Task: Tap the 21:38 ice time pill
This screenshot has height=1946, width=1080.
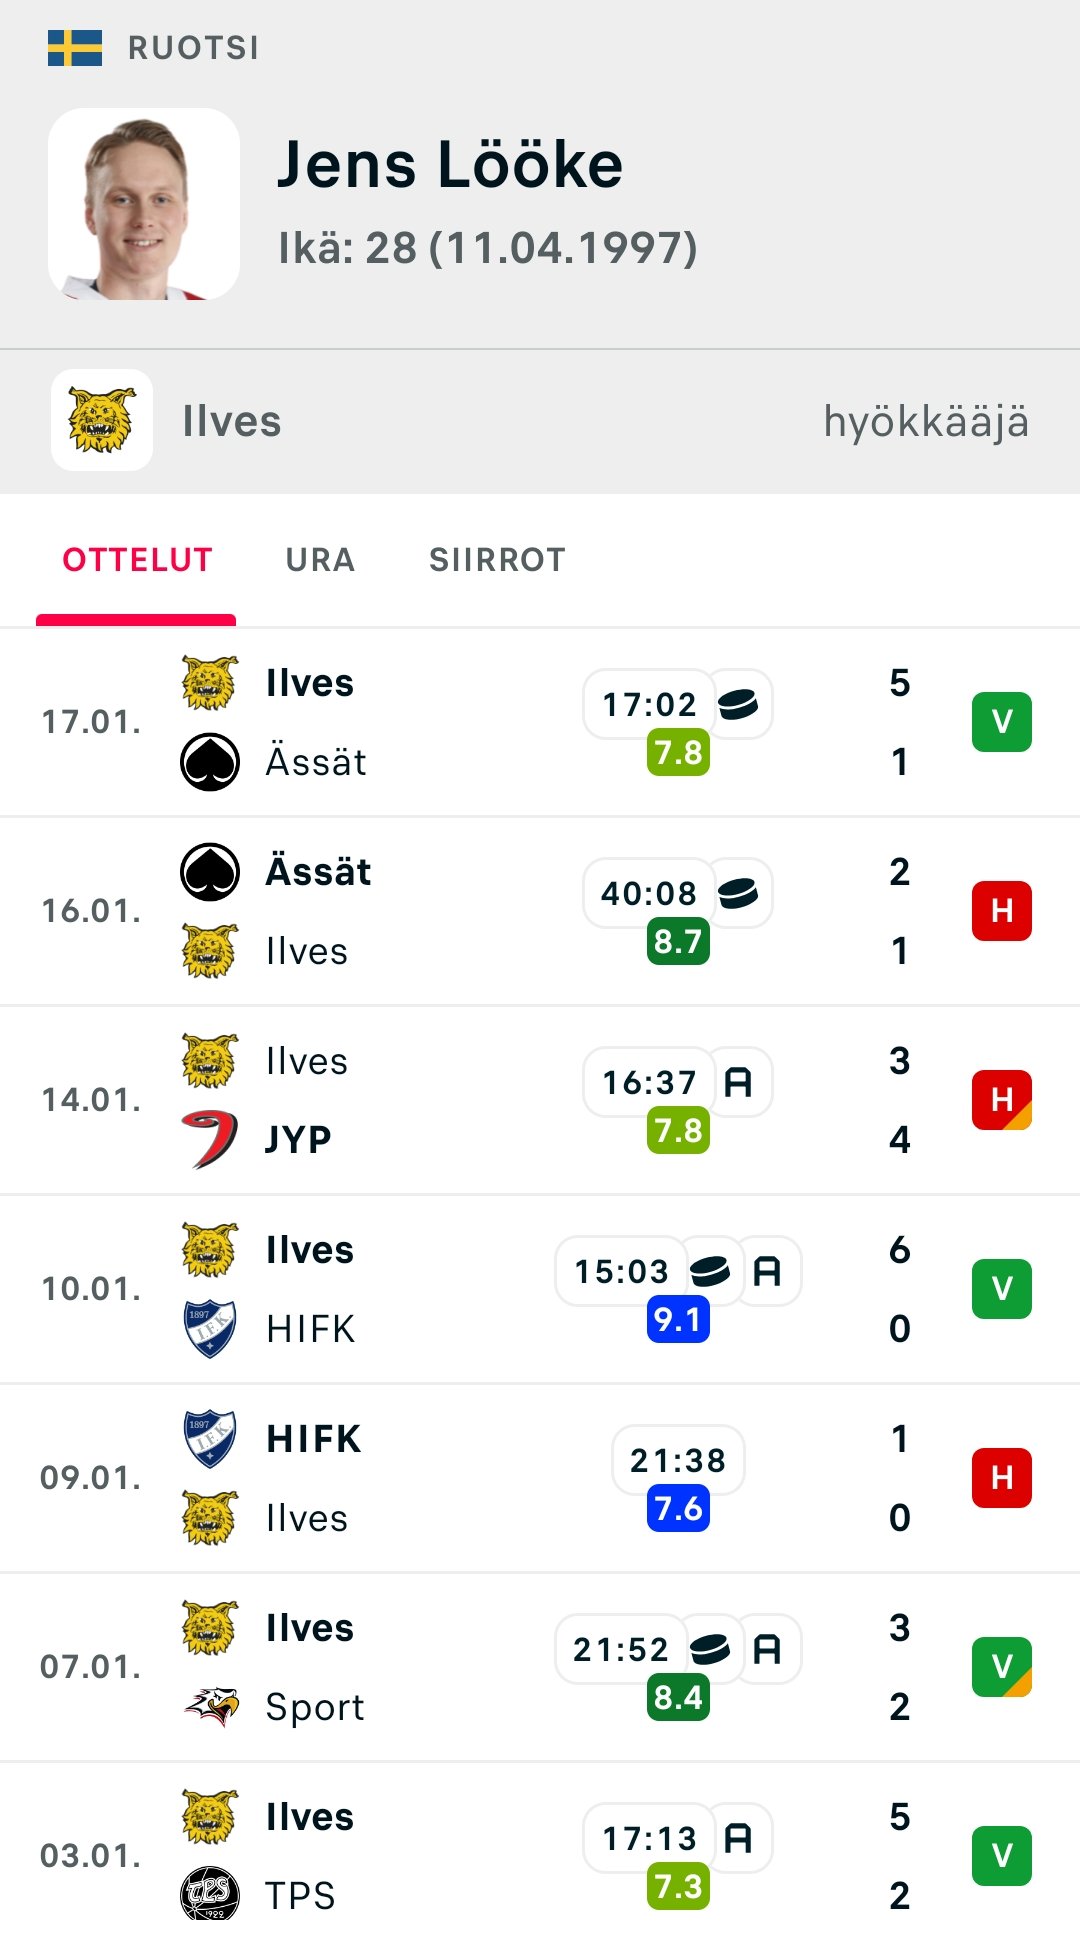Action: point(678,1460)
